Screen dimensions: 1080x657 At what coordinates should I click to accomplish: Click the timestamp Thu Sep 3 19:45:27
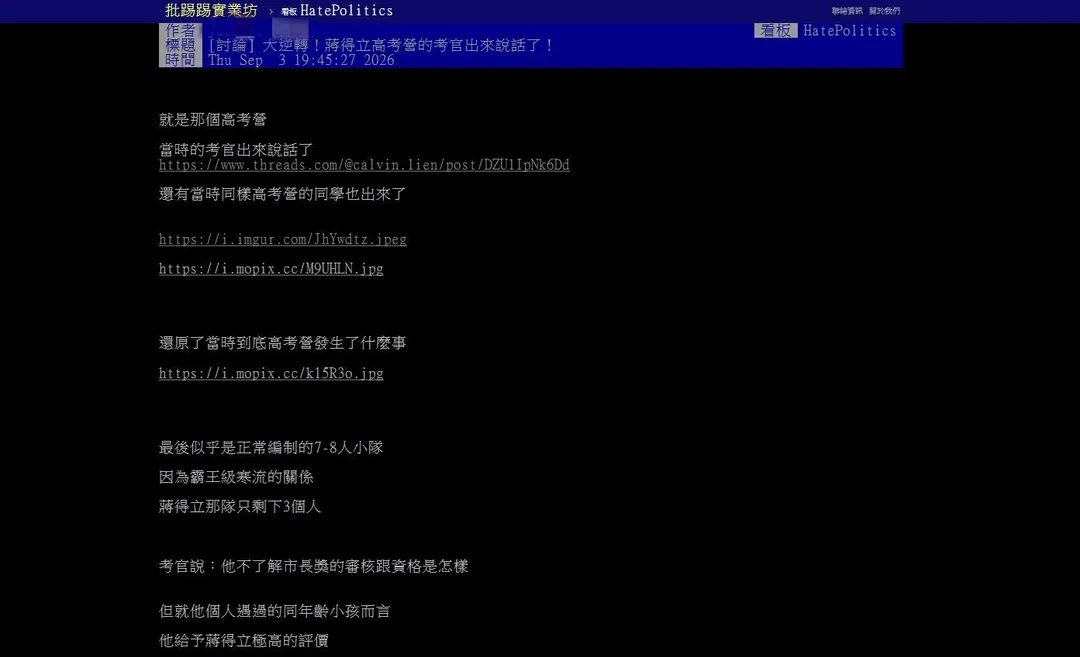[301, 60]
